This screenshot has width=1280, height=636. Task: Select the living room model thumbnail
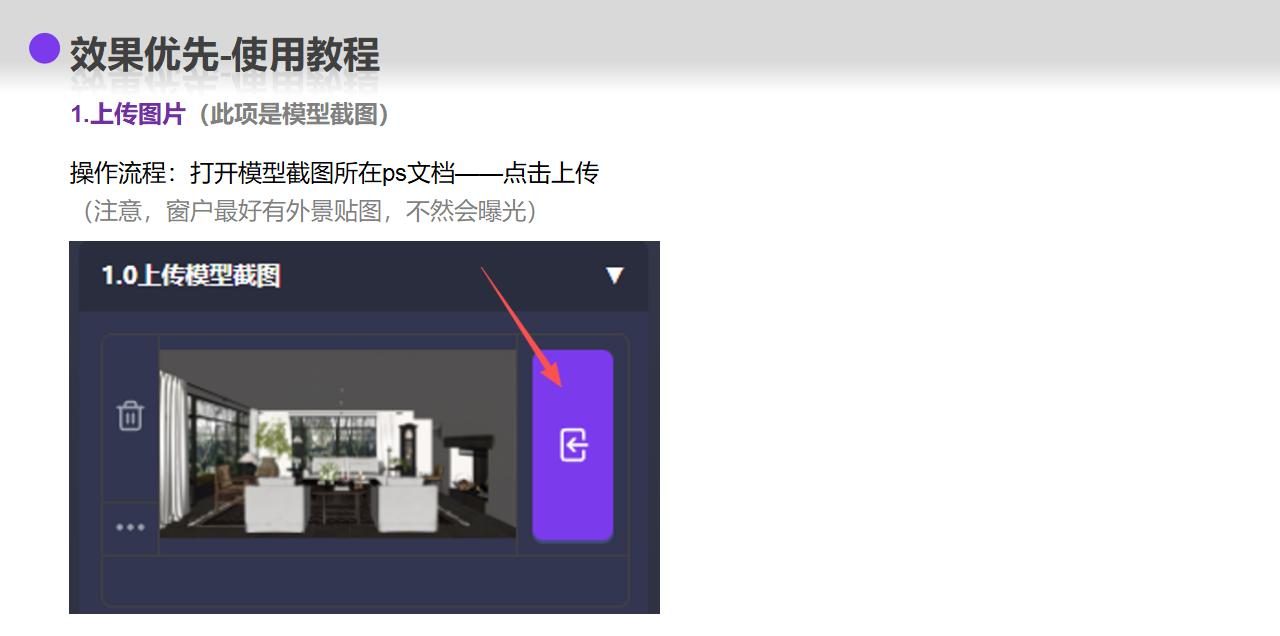(338, 443)
